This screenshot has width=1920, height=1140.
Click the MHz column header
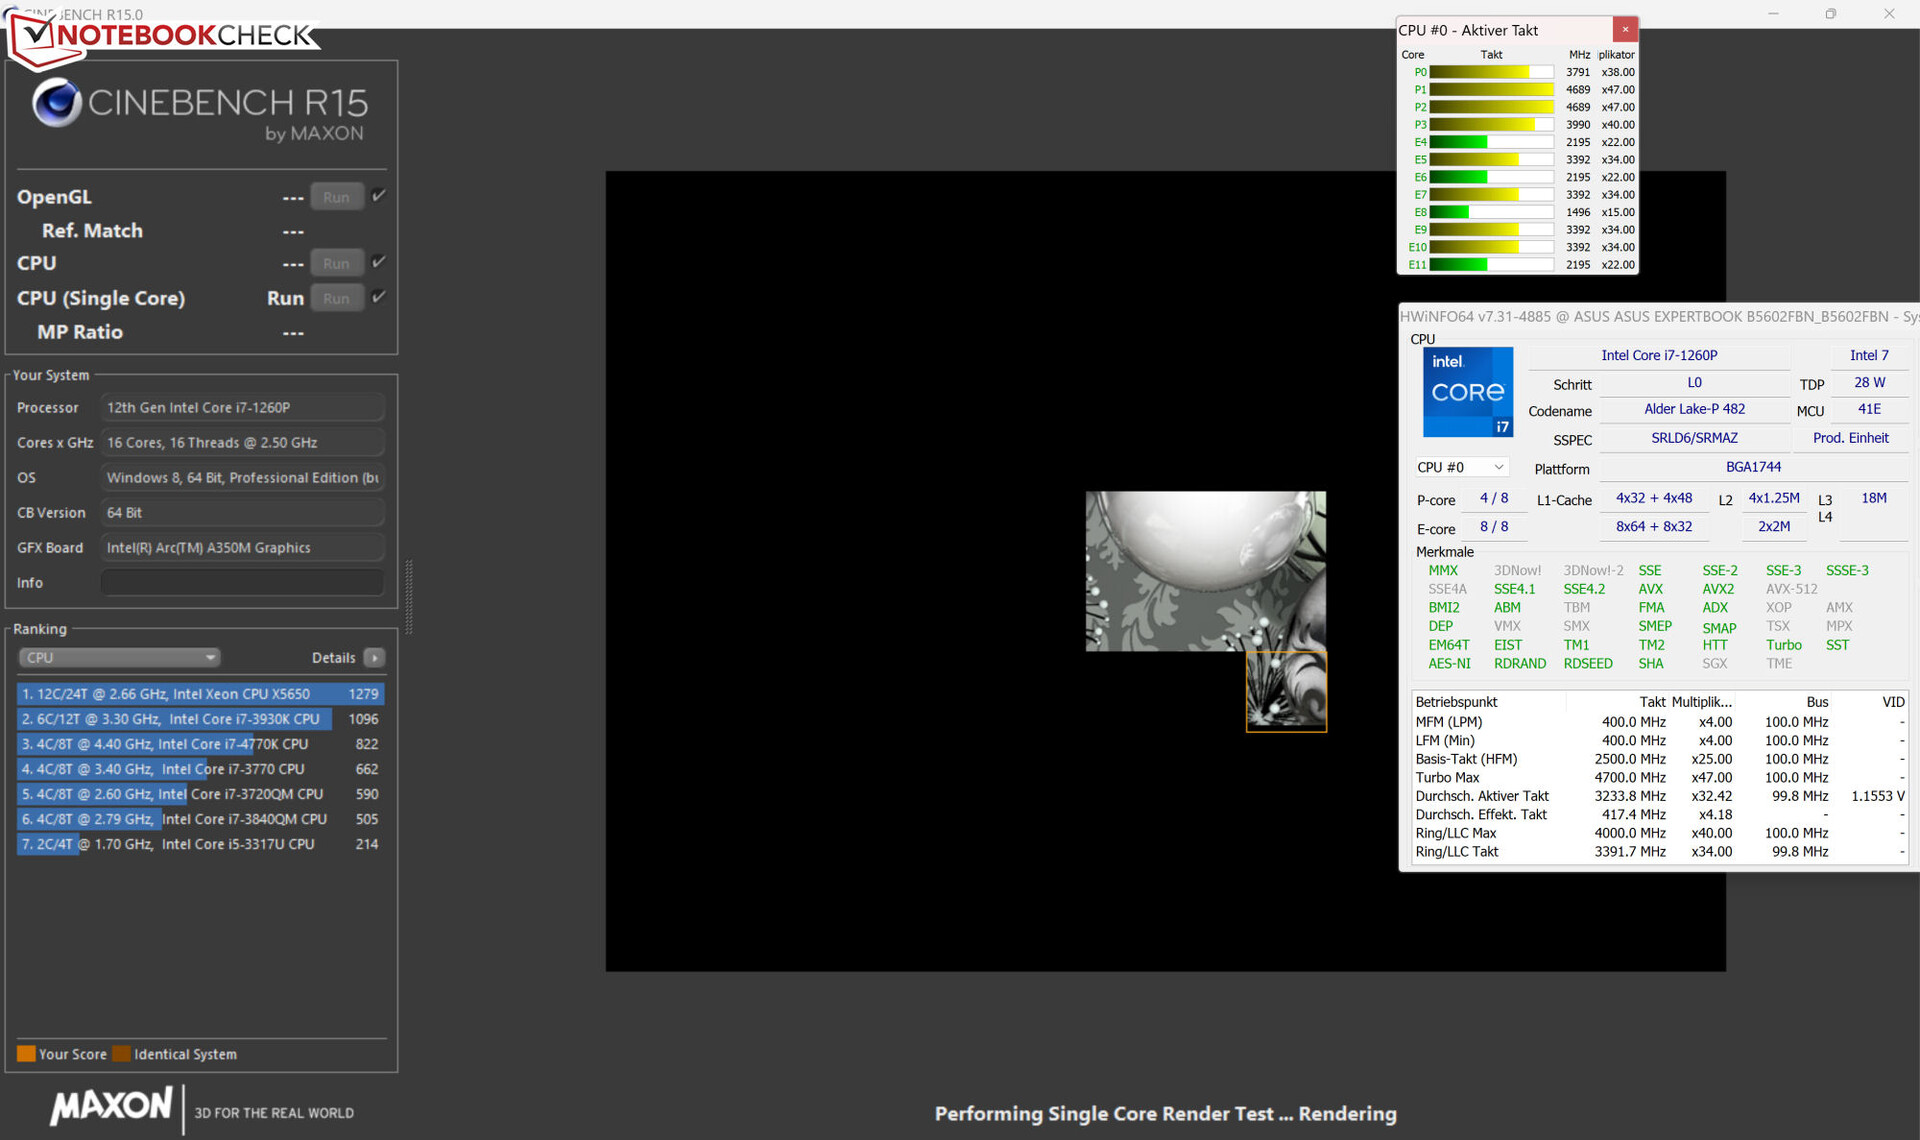click(1579, 54)
